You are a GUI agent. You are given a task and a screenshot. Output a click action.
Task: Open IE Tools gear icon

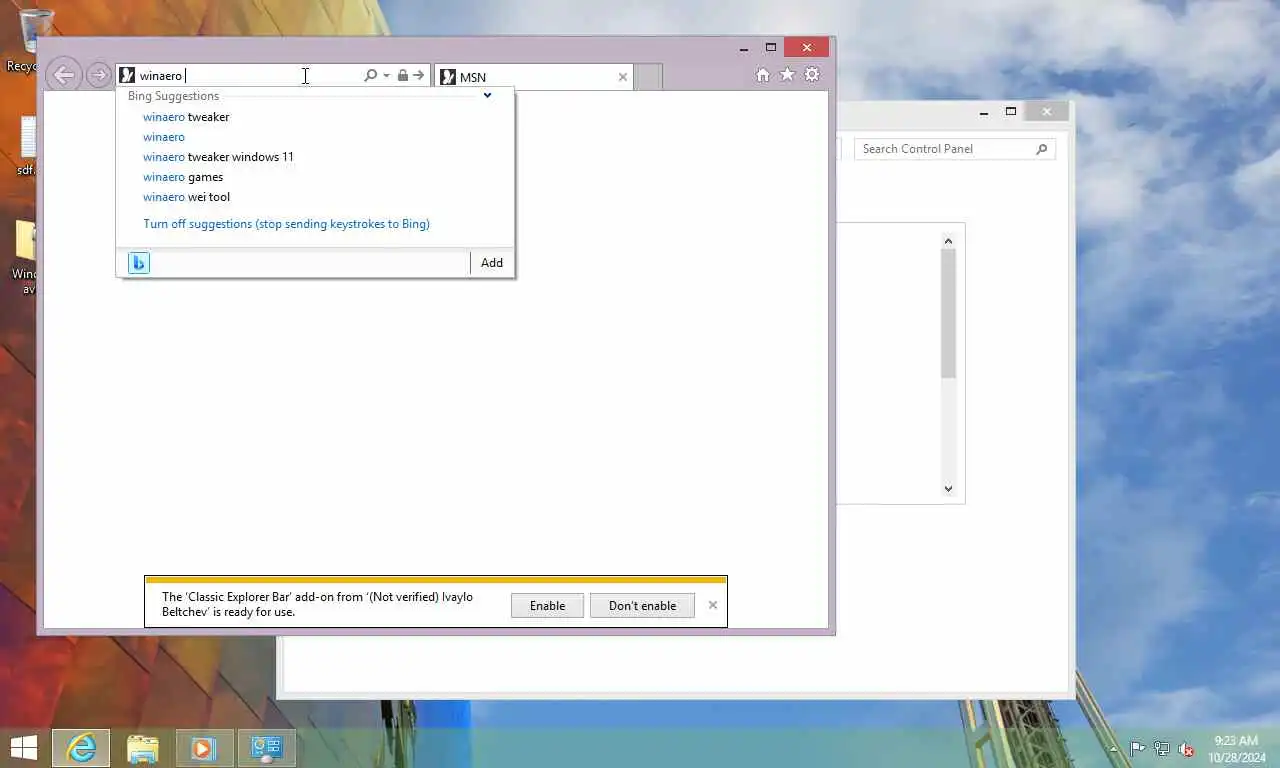[x=812, y=75]
